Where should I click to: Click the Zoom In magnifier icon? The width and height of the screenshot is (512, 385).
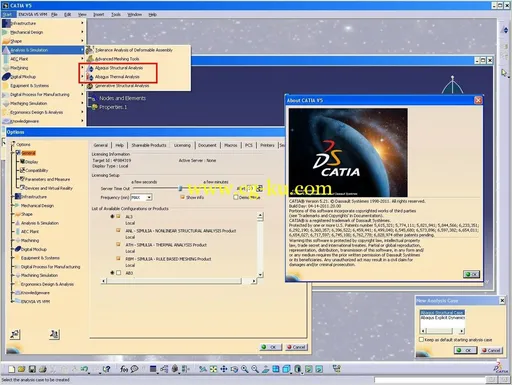tap(245, 369)
